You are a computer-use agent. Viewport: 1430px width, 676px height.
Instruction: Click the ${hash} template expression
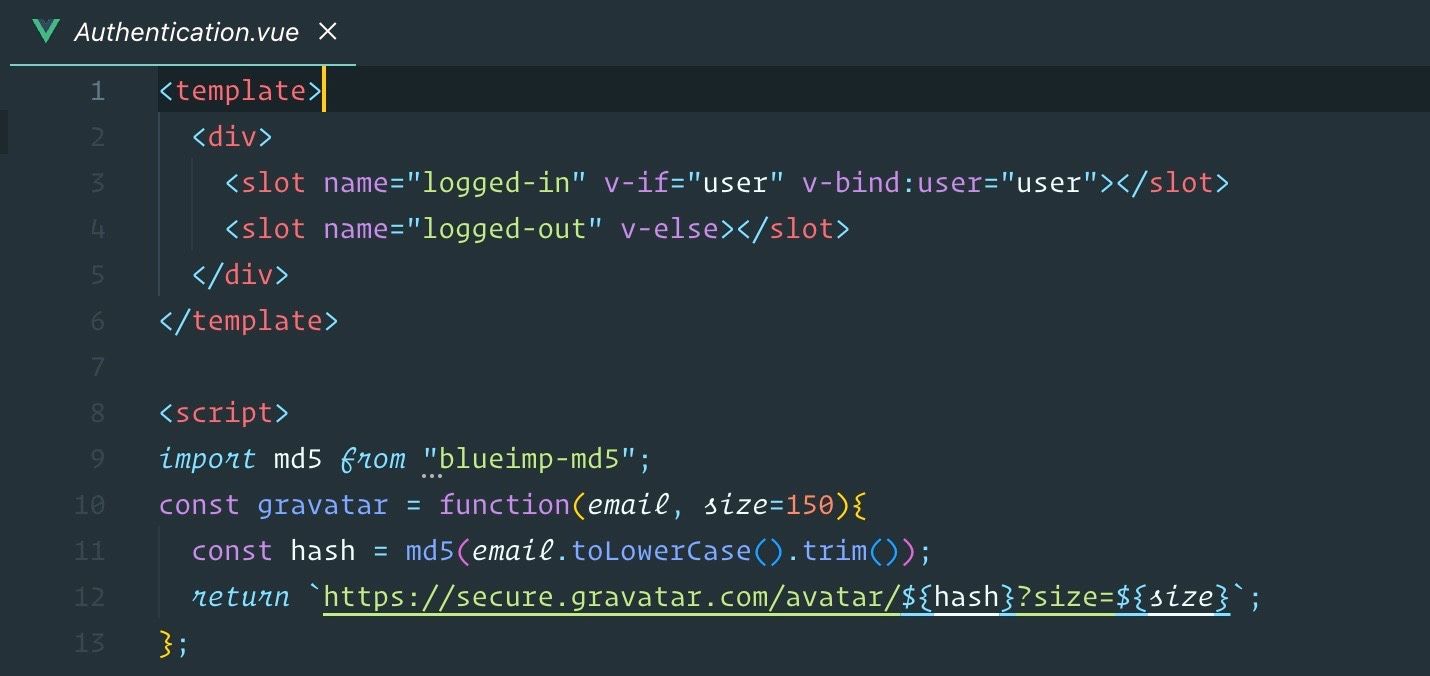959,598
